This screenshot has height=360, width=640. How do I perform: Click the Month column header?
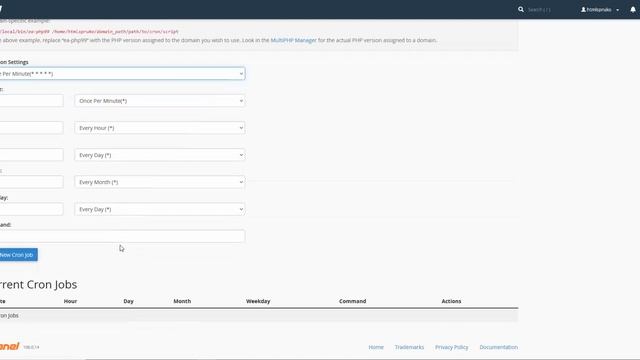point(182,301)
